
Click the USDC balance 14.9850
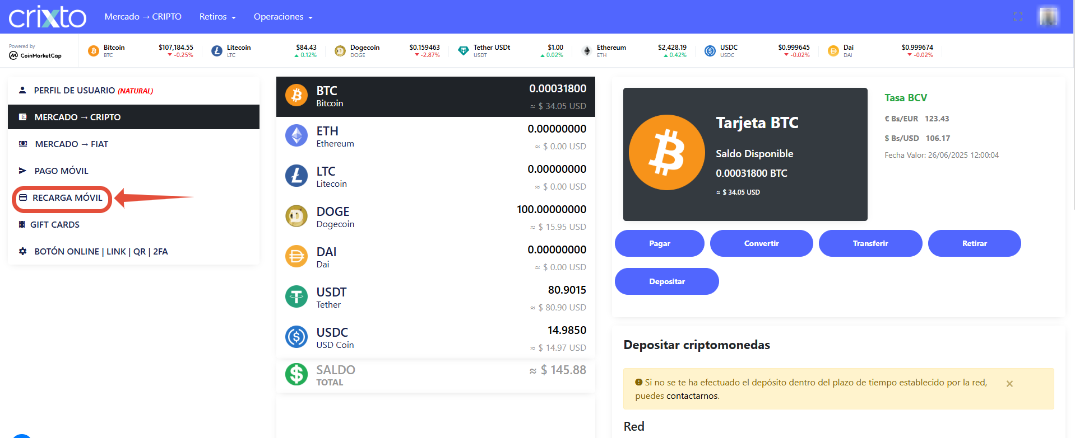[x=567, y=330]
